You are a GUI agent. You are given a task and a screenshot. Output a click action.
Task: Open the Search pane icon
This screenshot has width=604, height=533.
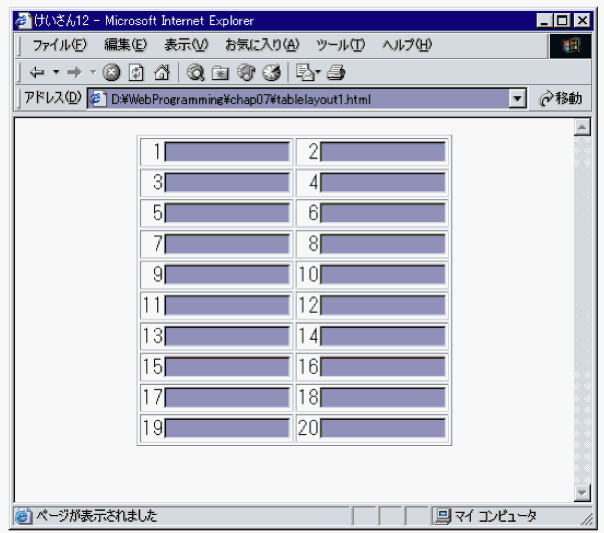click(196, 72)
